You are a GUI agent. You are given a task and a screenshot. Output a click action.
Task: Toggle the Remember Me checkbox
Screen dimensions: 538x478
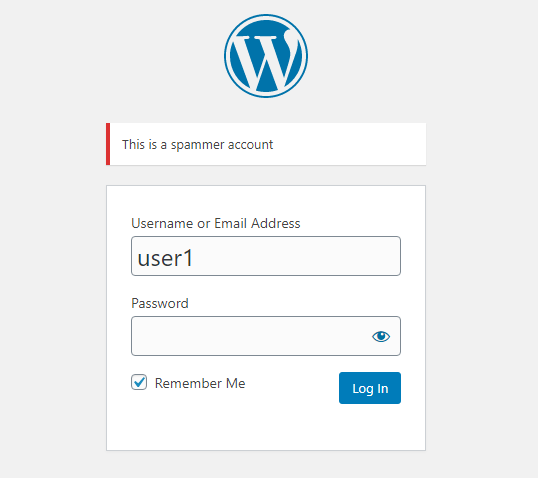pyautogui.click(x=139, y=382)
